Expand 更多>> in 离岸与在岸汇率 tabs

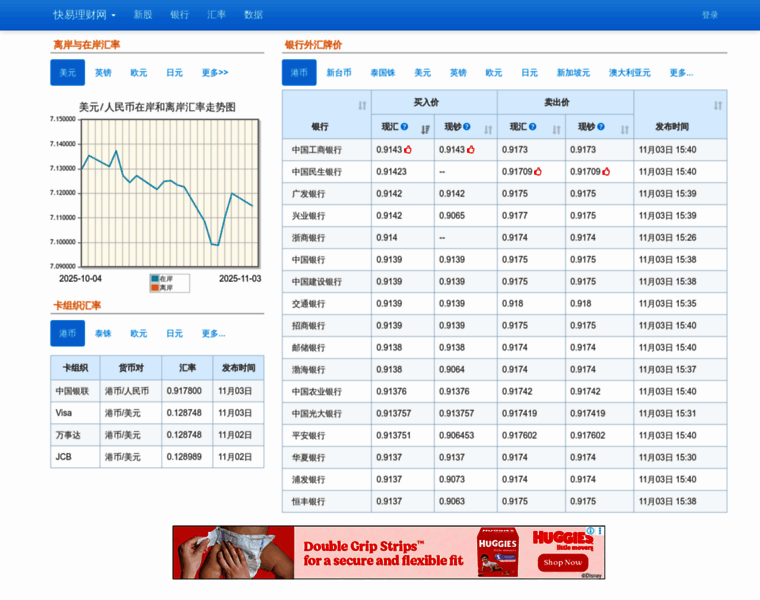[x=214, y=73]
